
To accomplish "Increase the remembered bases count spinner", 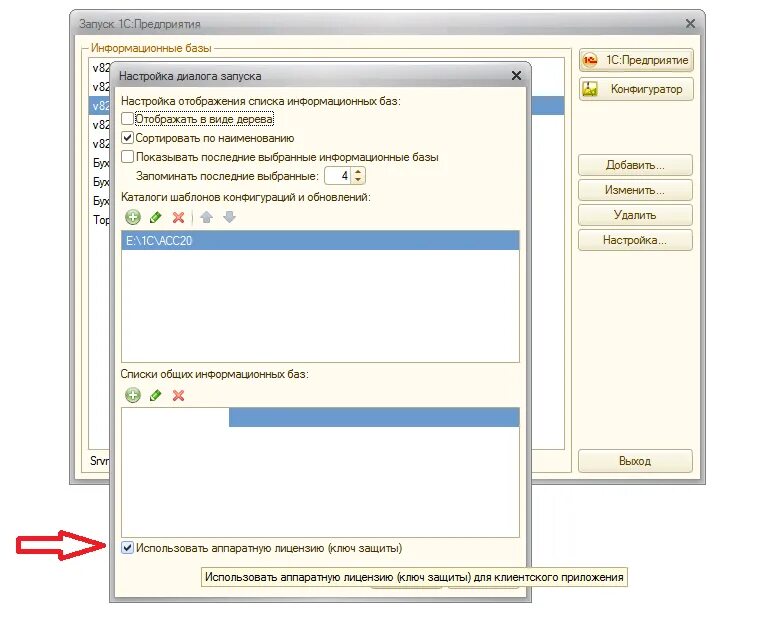I will (358, 172).
